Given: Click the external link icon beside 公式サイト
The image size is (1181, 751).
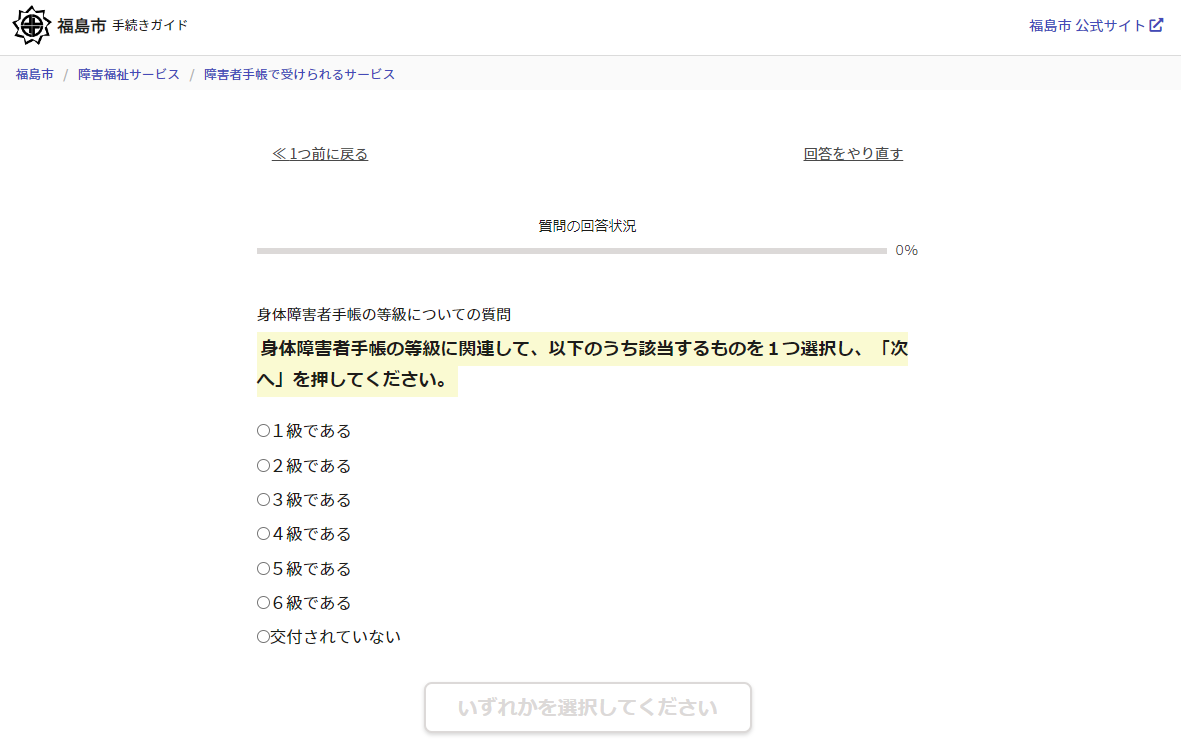Looking at the screenshot, I should [x=1156, y=25].
